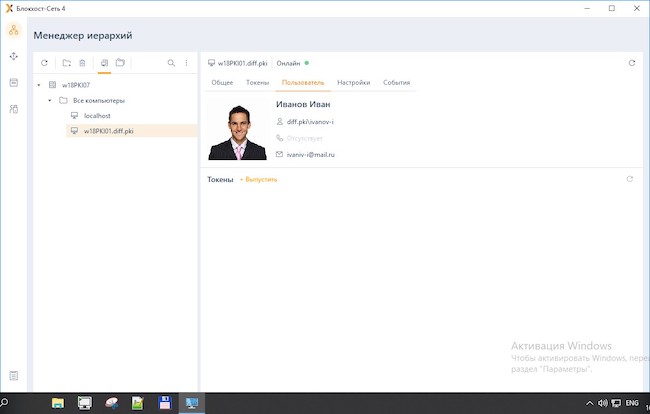Collapse the w18PKI07 server node
This screenshot has width=650, height=414.
38,85
